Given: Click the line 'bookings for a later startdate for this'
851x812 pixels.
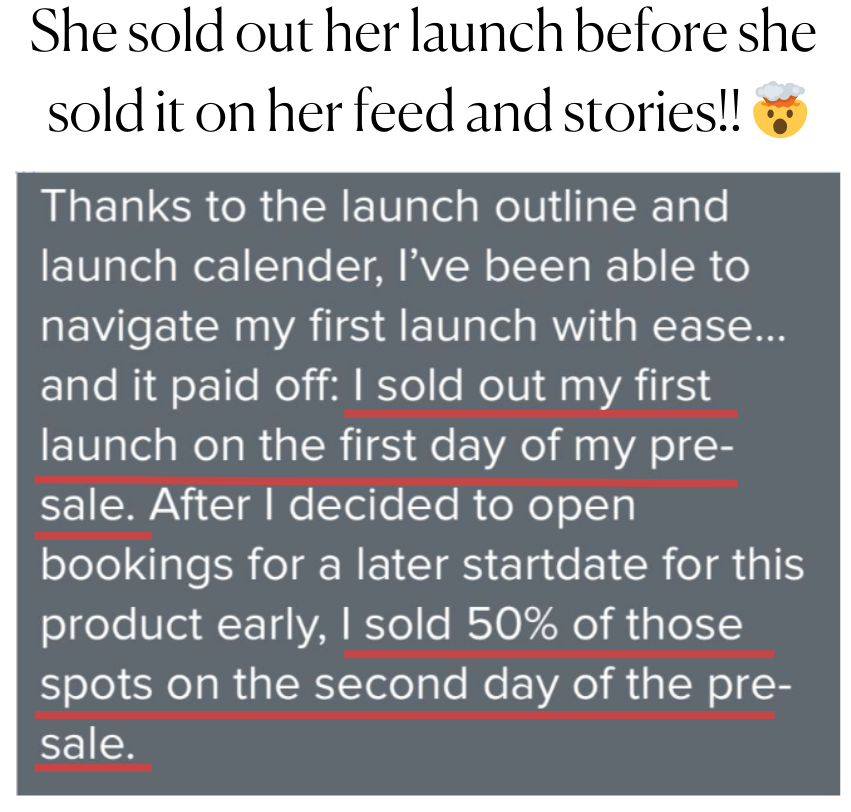Looking at the screenshot, I should point(421,565).
